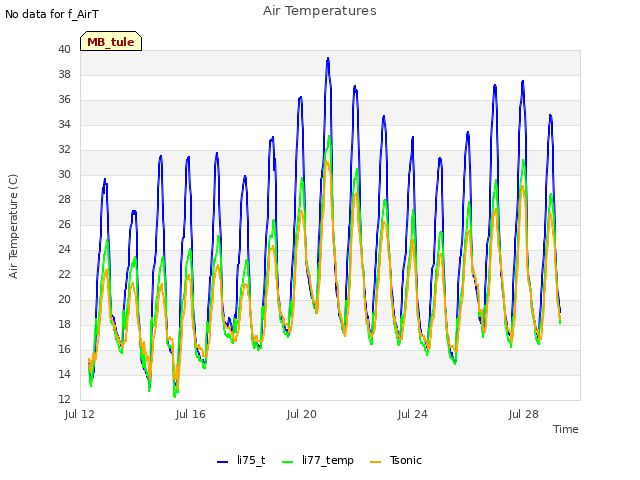640x480 pixels.
Task: Click the 12 y-axis tick label
Action: (64, 399)
